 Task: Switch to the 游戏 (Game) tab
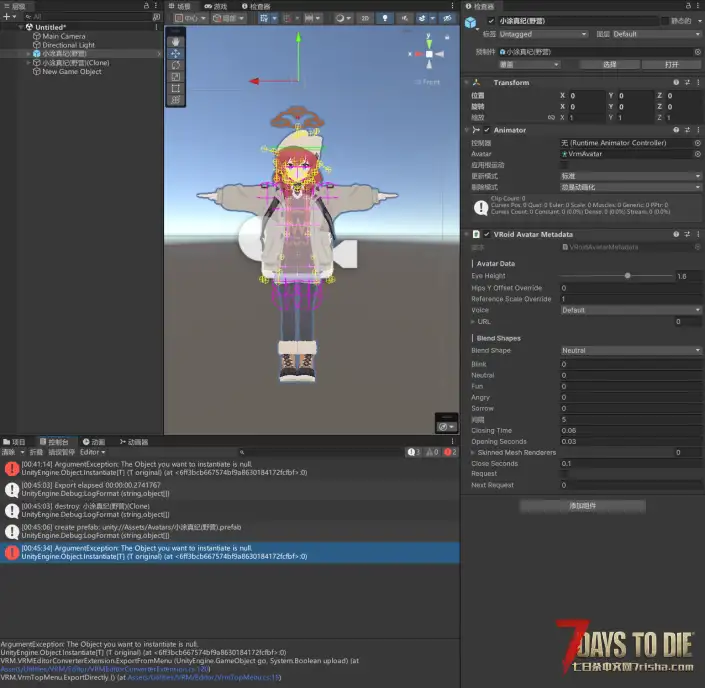pyautogui.click(x=216, y=6)
